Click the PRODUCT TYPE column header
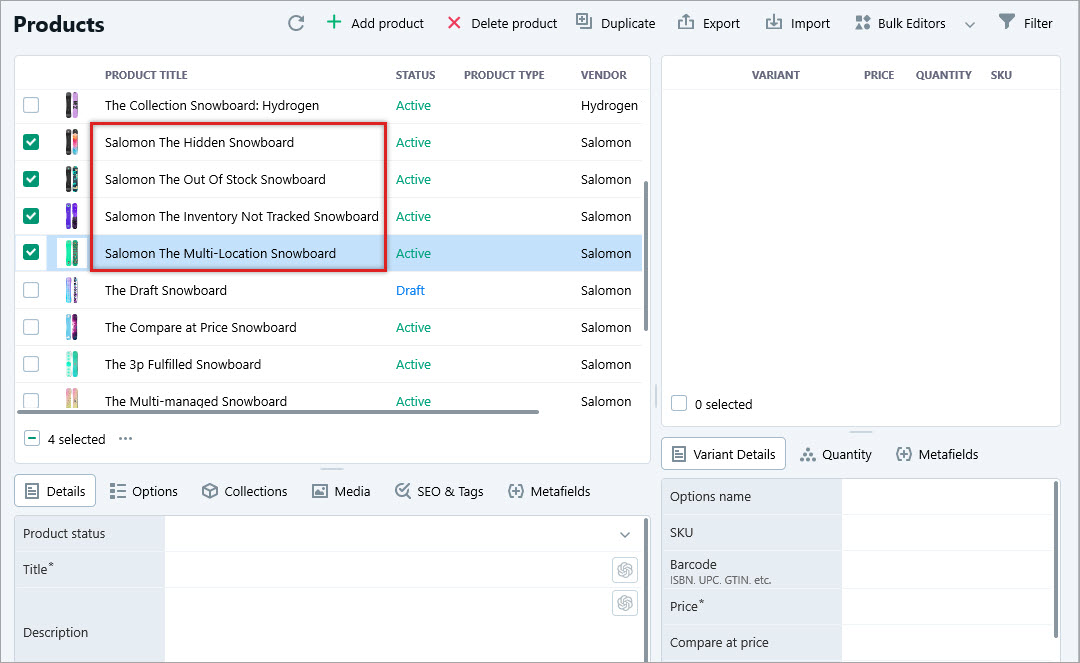Screen dimensions: 1080x663 pyautogui.click(x=504, y=75)
